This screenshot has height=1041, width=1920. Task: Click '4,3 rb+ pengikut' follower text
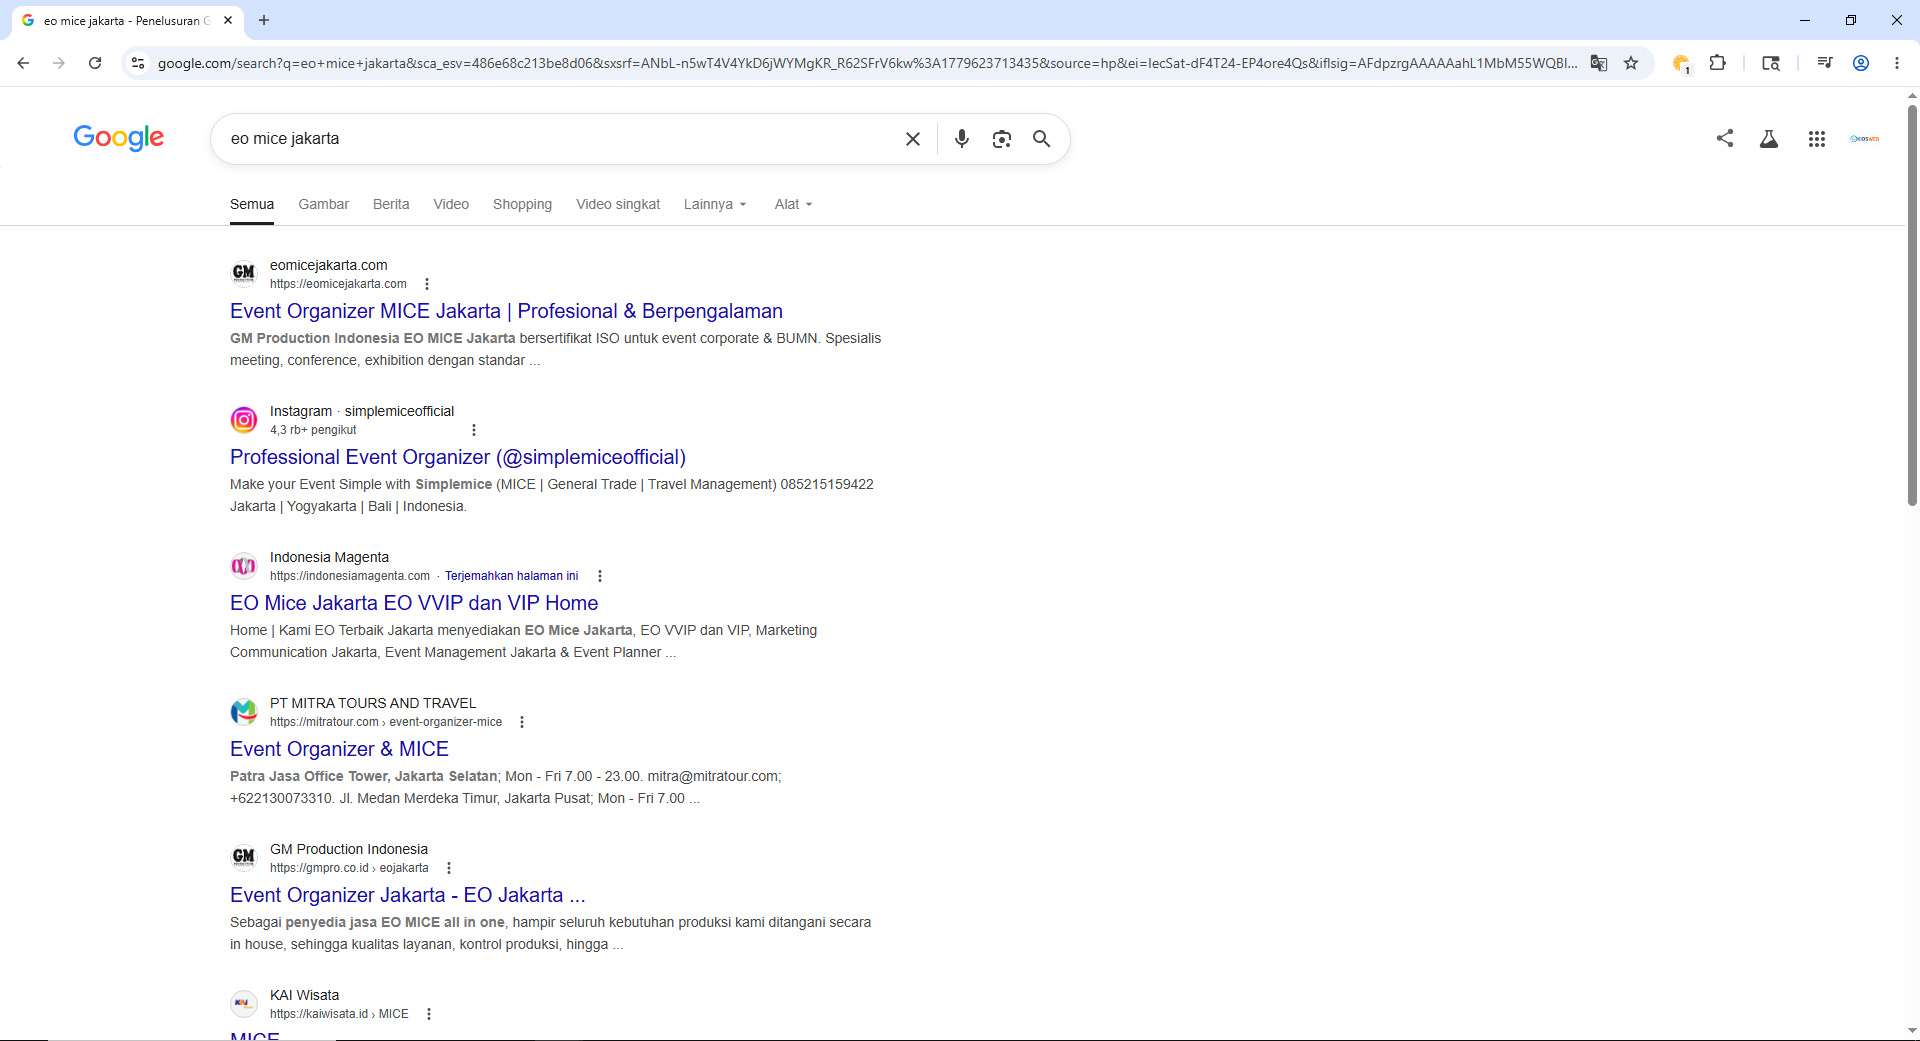(313, 430)
